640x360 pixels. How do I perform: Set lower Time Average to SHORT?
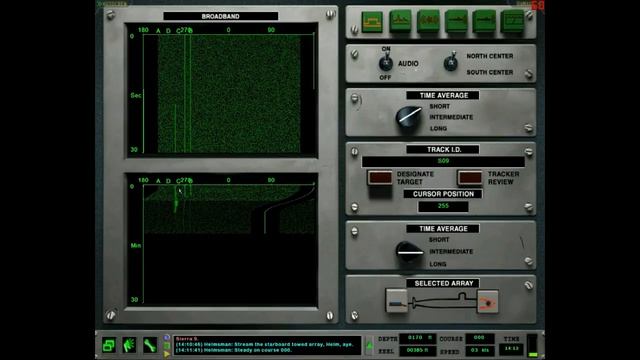439,240
